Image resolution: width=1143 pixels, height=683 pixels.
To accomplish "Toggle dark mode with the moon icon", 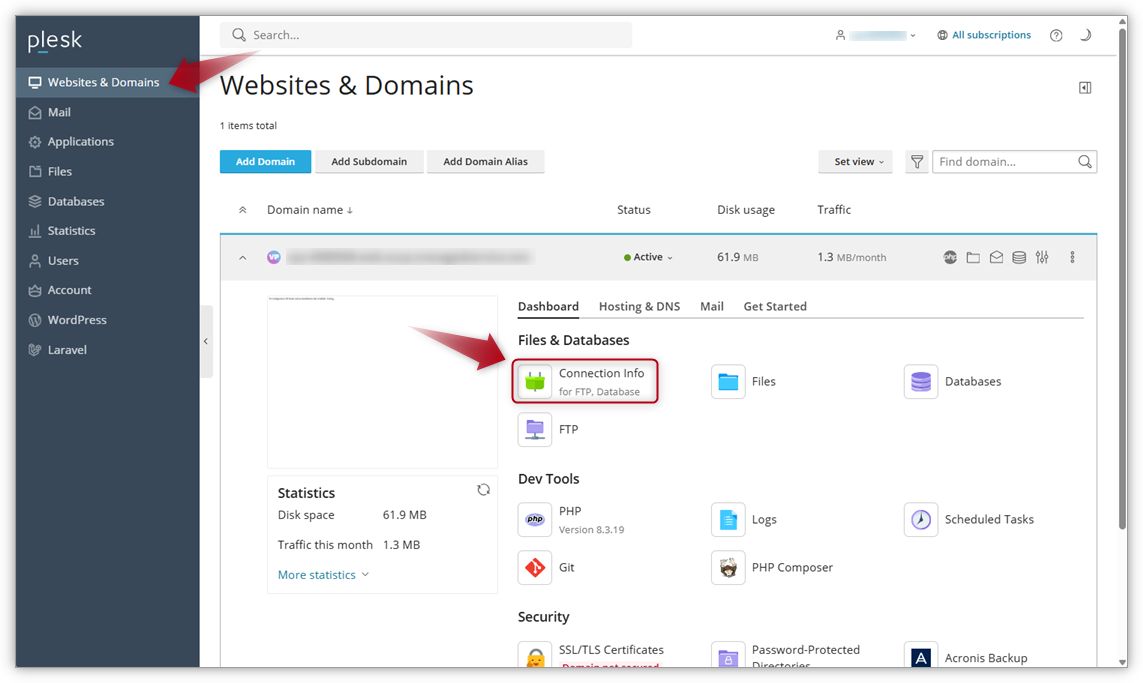I will pyautogui.click(x=1086, y=34).
